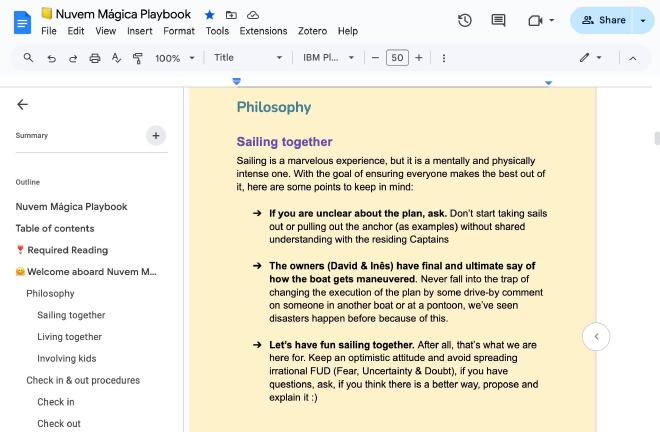
Task: Jump to Living together outline item
Action: tap(69, 337)
